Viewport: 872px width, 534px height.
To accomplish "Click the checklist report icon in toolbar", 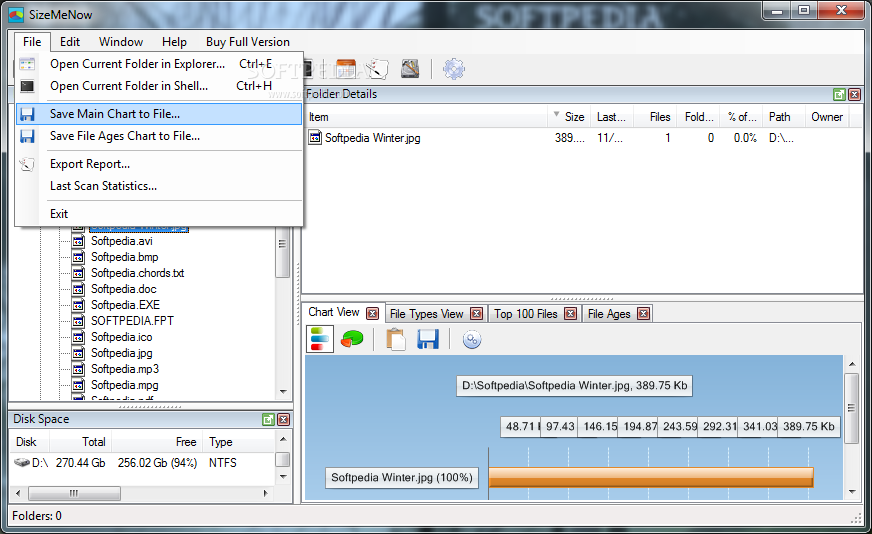I will pos(378,69).
